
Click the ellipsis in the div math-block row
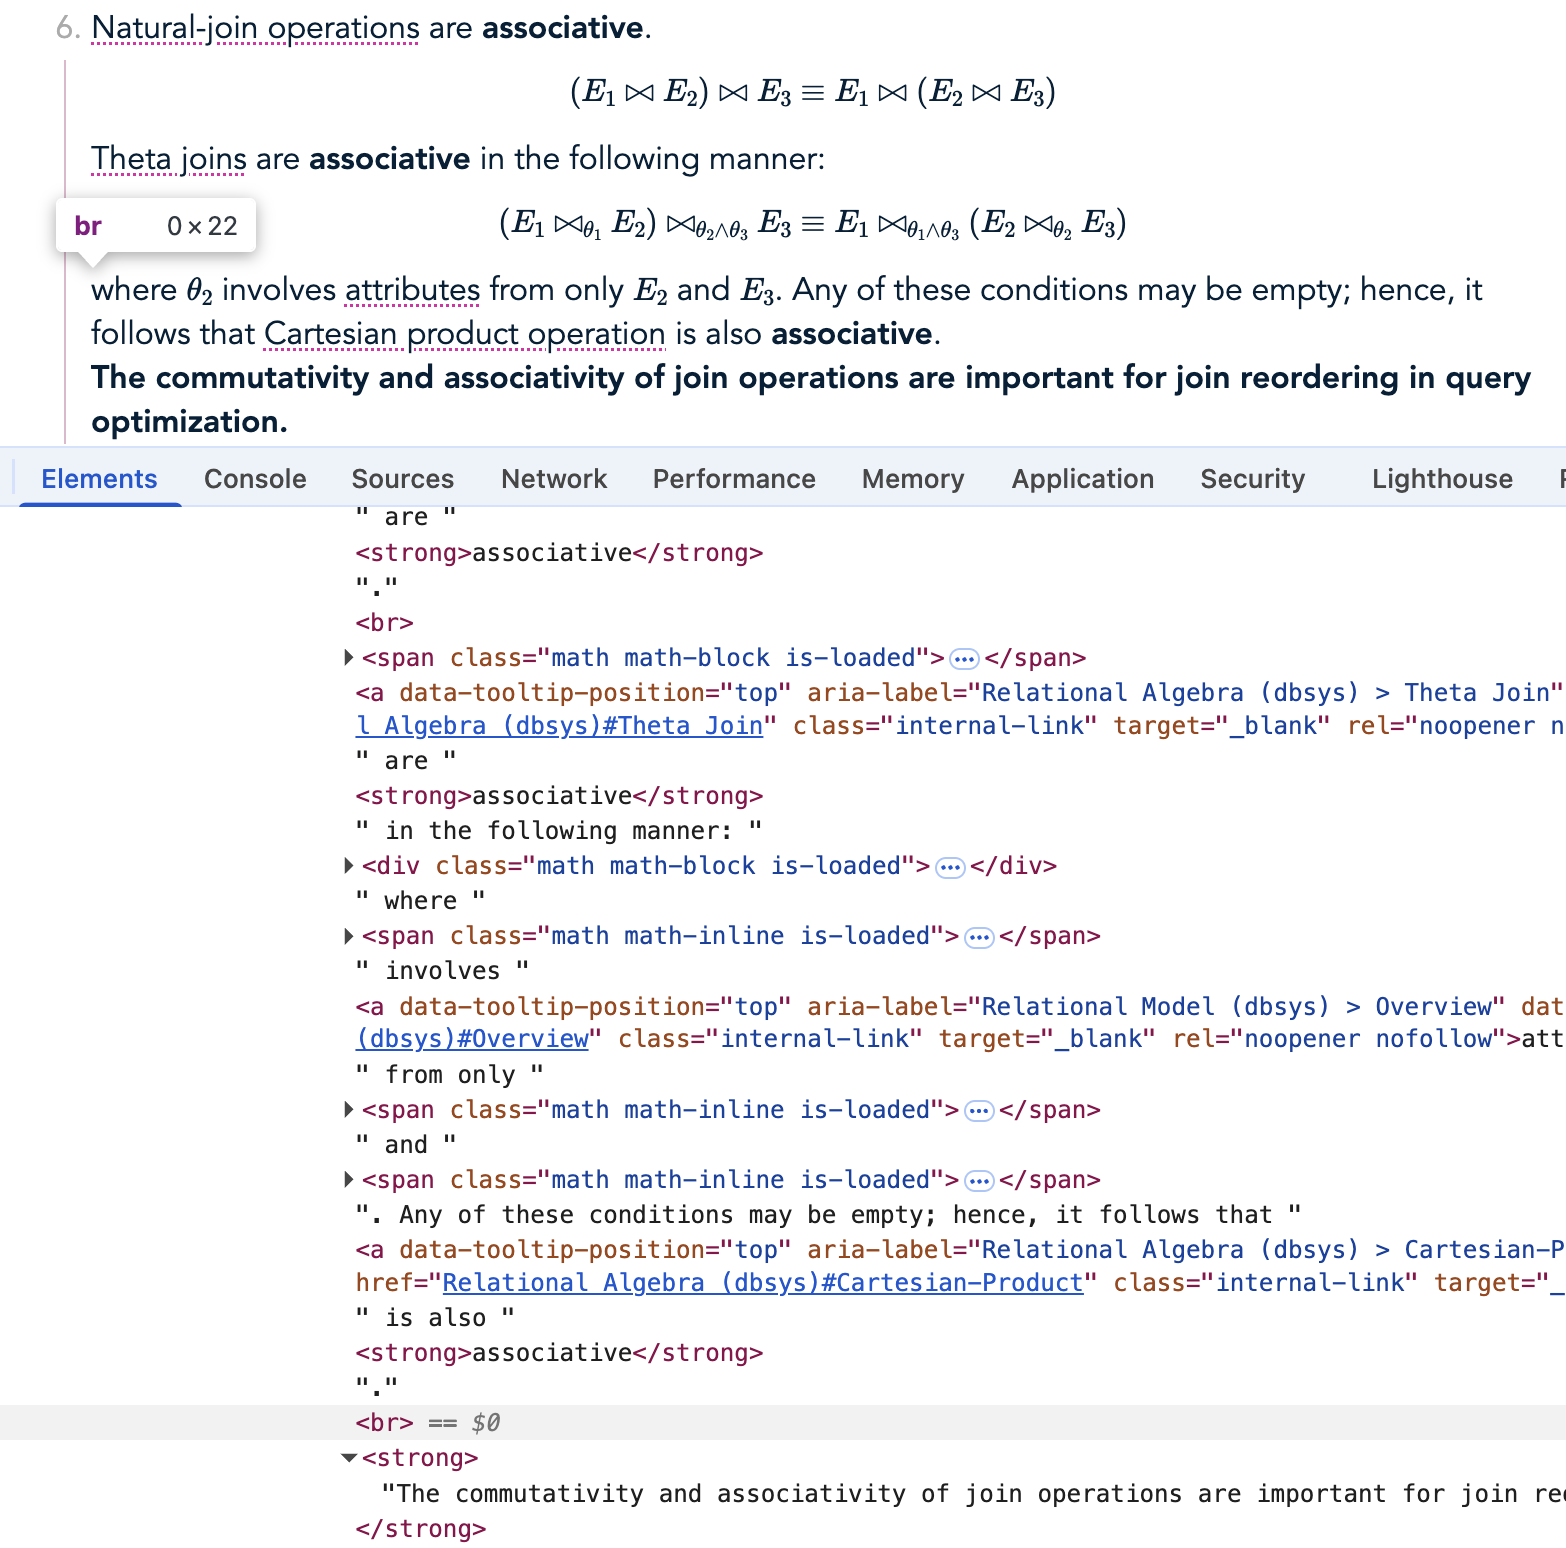(x=950, y=867)
